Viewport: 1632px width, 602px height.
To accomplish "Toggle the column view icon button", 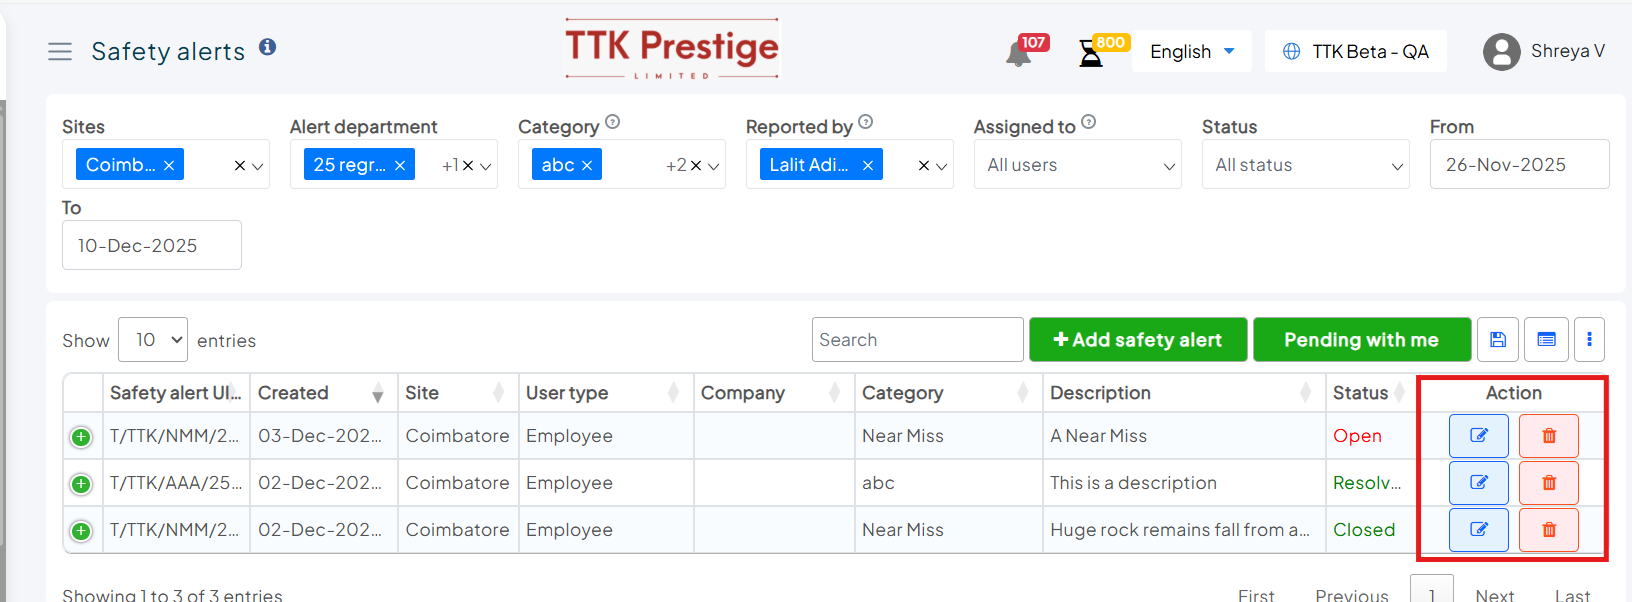I will pyautogui.click(x=1546, y=340).
